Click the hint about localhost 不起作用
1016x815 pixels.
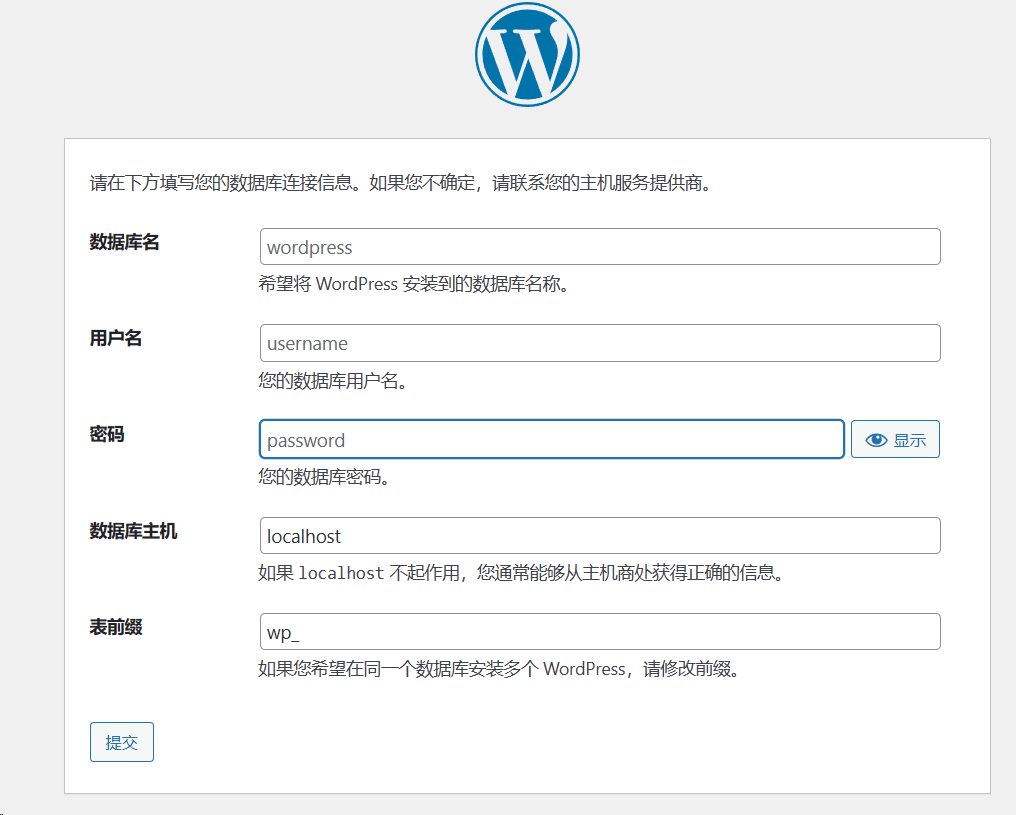[521, 573]
